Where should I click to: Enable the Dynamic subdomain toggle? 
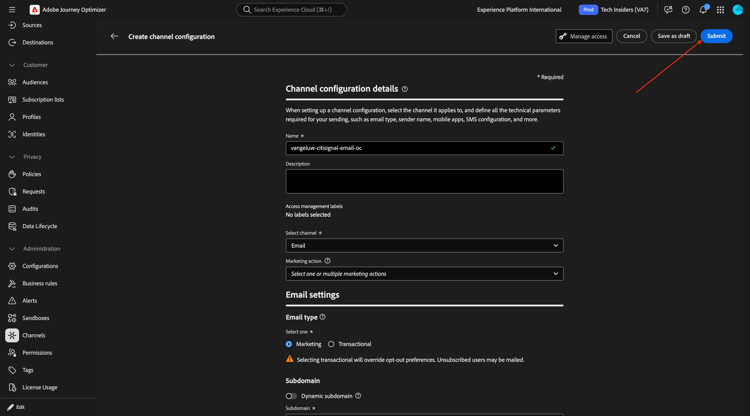[x=291, y=396]
